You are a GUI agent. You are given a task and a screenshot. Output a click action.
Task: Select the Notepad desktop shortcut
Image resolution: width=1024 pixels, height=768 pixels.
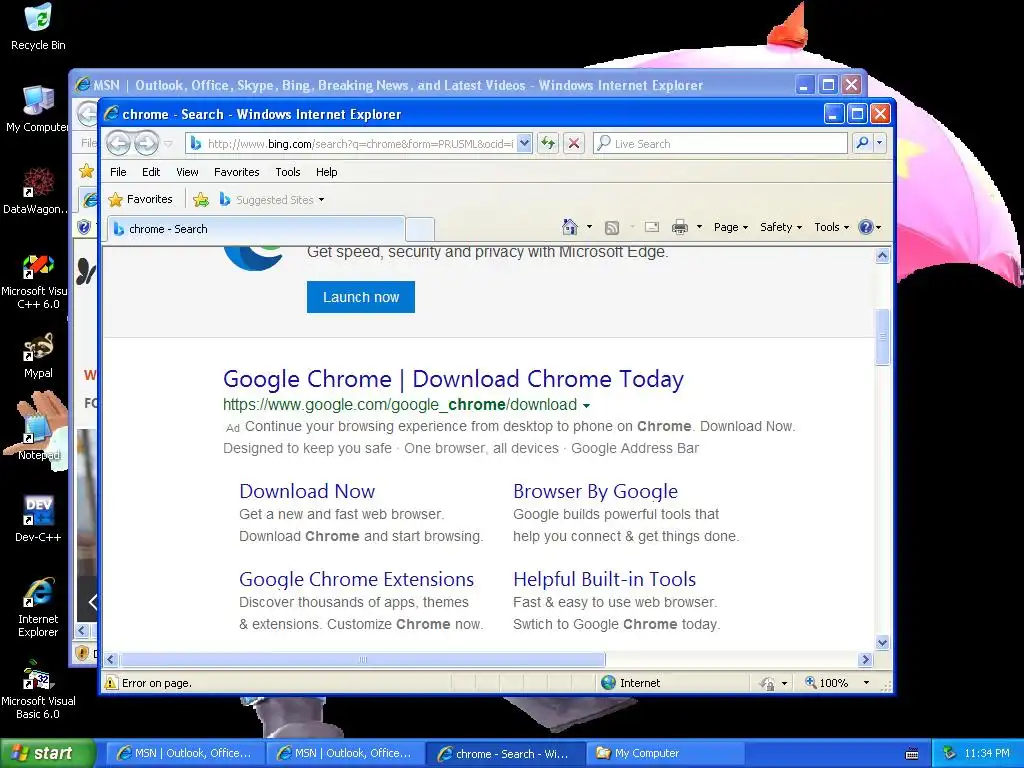pos(38,436)
